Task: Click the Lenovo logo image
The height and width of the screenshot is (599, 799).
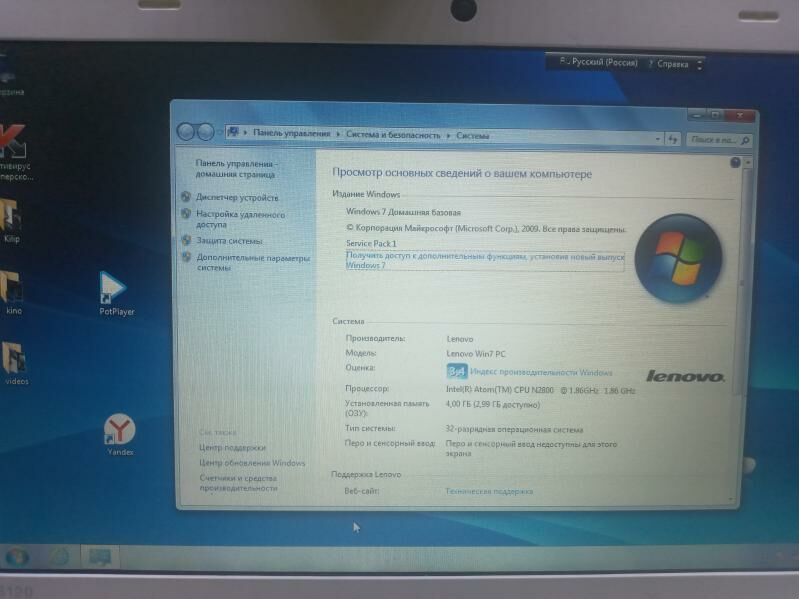Action: 685,376
